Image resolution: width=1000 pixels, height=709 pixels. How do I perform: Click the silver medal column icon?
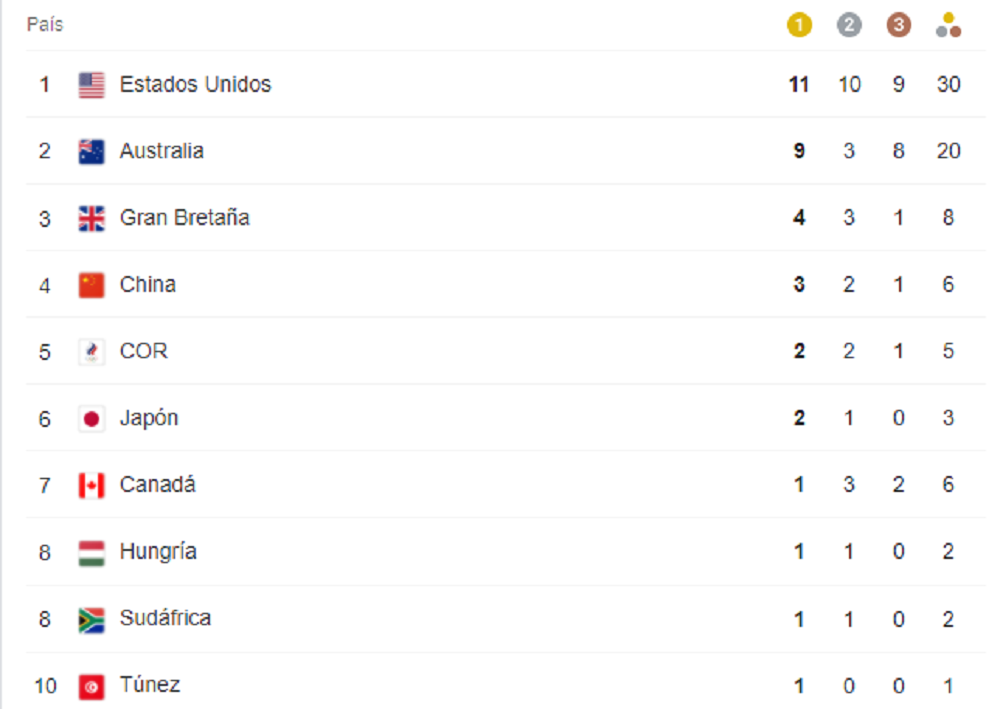point(849,26)
